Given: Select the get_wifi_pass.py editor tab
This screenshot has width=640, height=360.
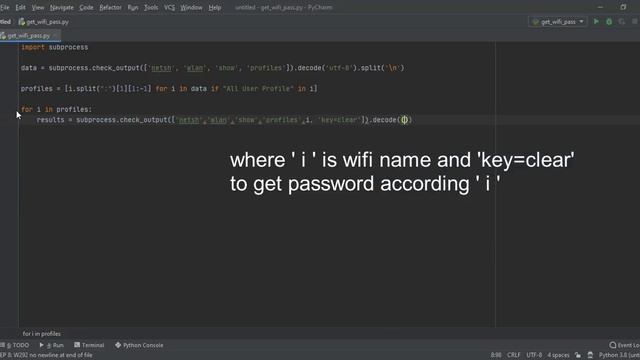Looking at the screenshot, I should click(29, 36).
